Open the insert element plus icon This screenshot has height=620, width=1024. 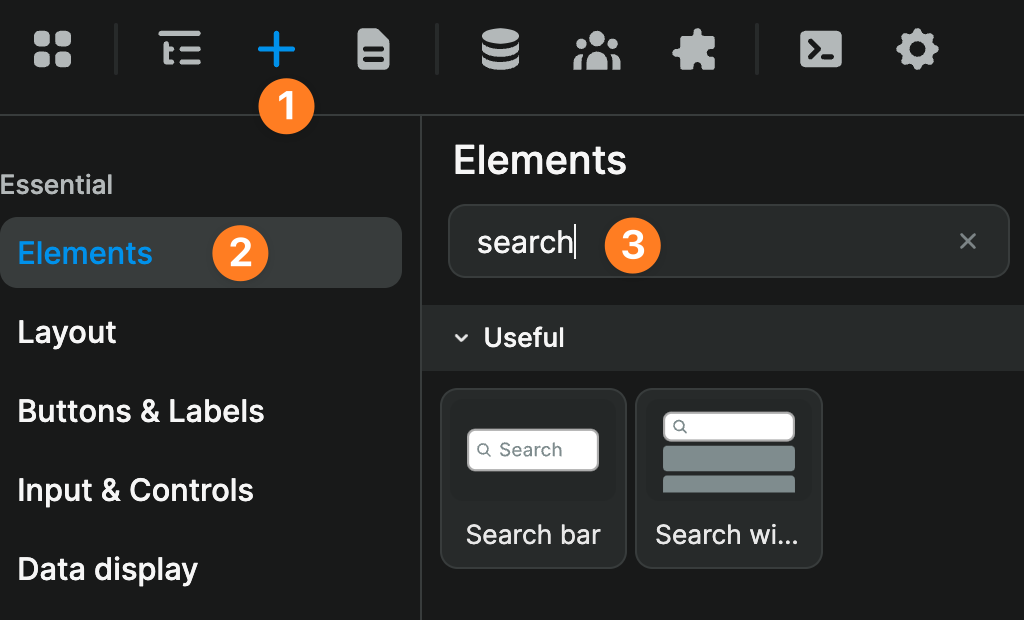pos(277,49)
